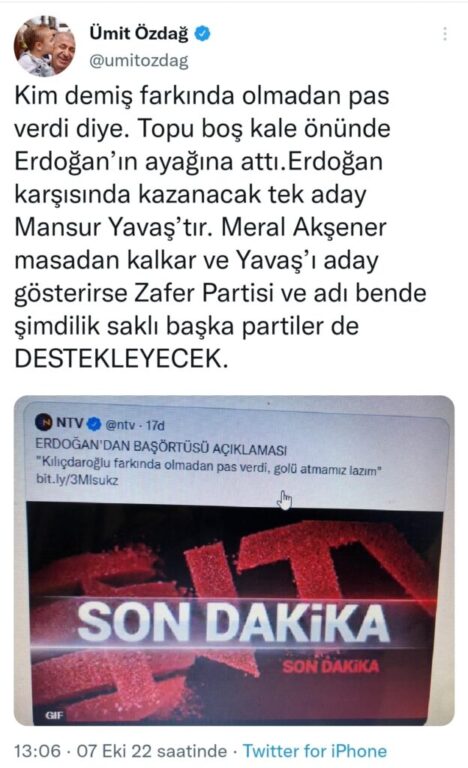468x768 pixels.
Task: Click the DESTEKLEYECEK word in tweet text
Action: (x=121, y=360)
